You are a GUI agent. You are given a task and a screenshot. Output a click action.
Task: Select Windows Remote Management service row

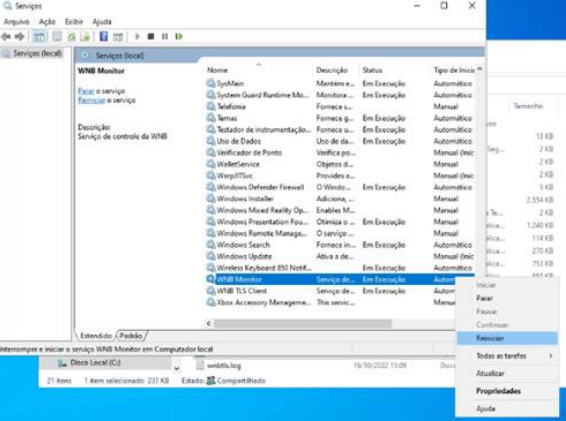[339, 233]
